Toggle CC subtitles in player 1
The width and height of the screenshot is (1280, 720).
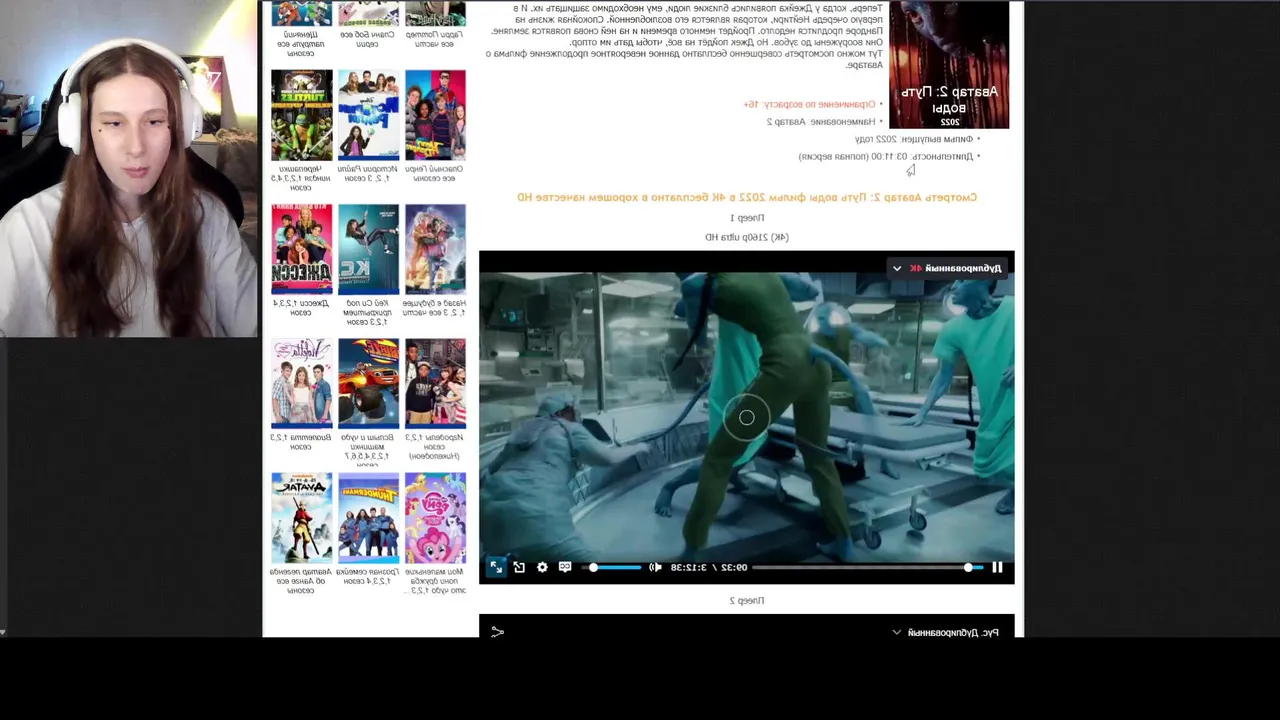pos(565,567)
